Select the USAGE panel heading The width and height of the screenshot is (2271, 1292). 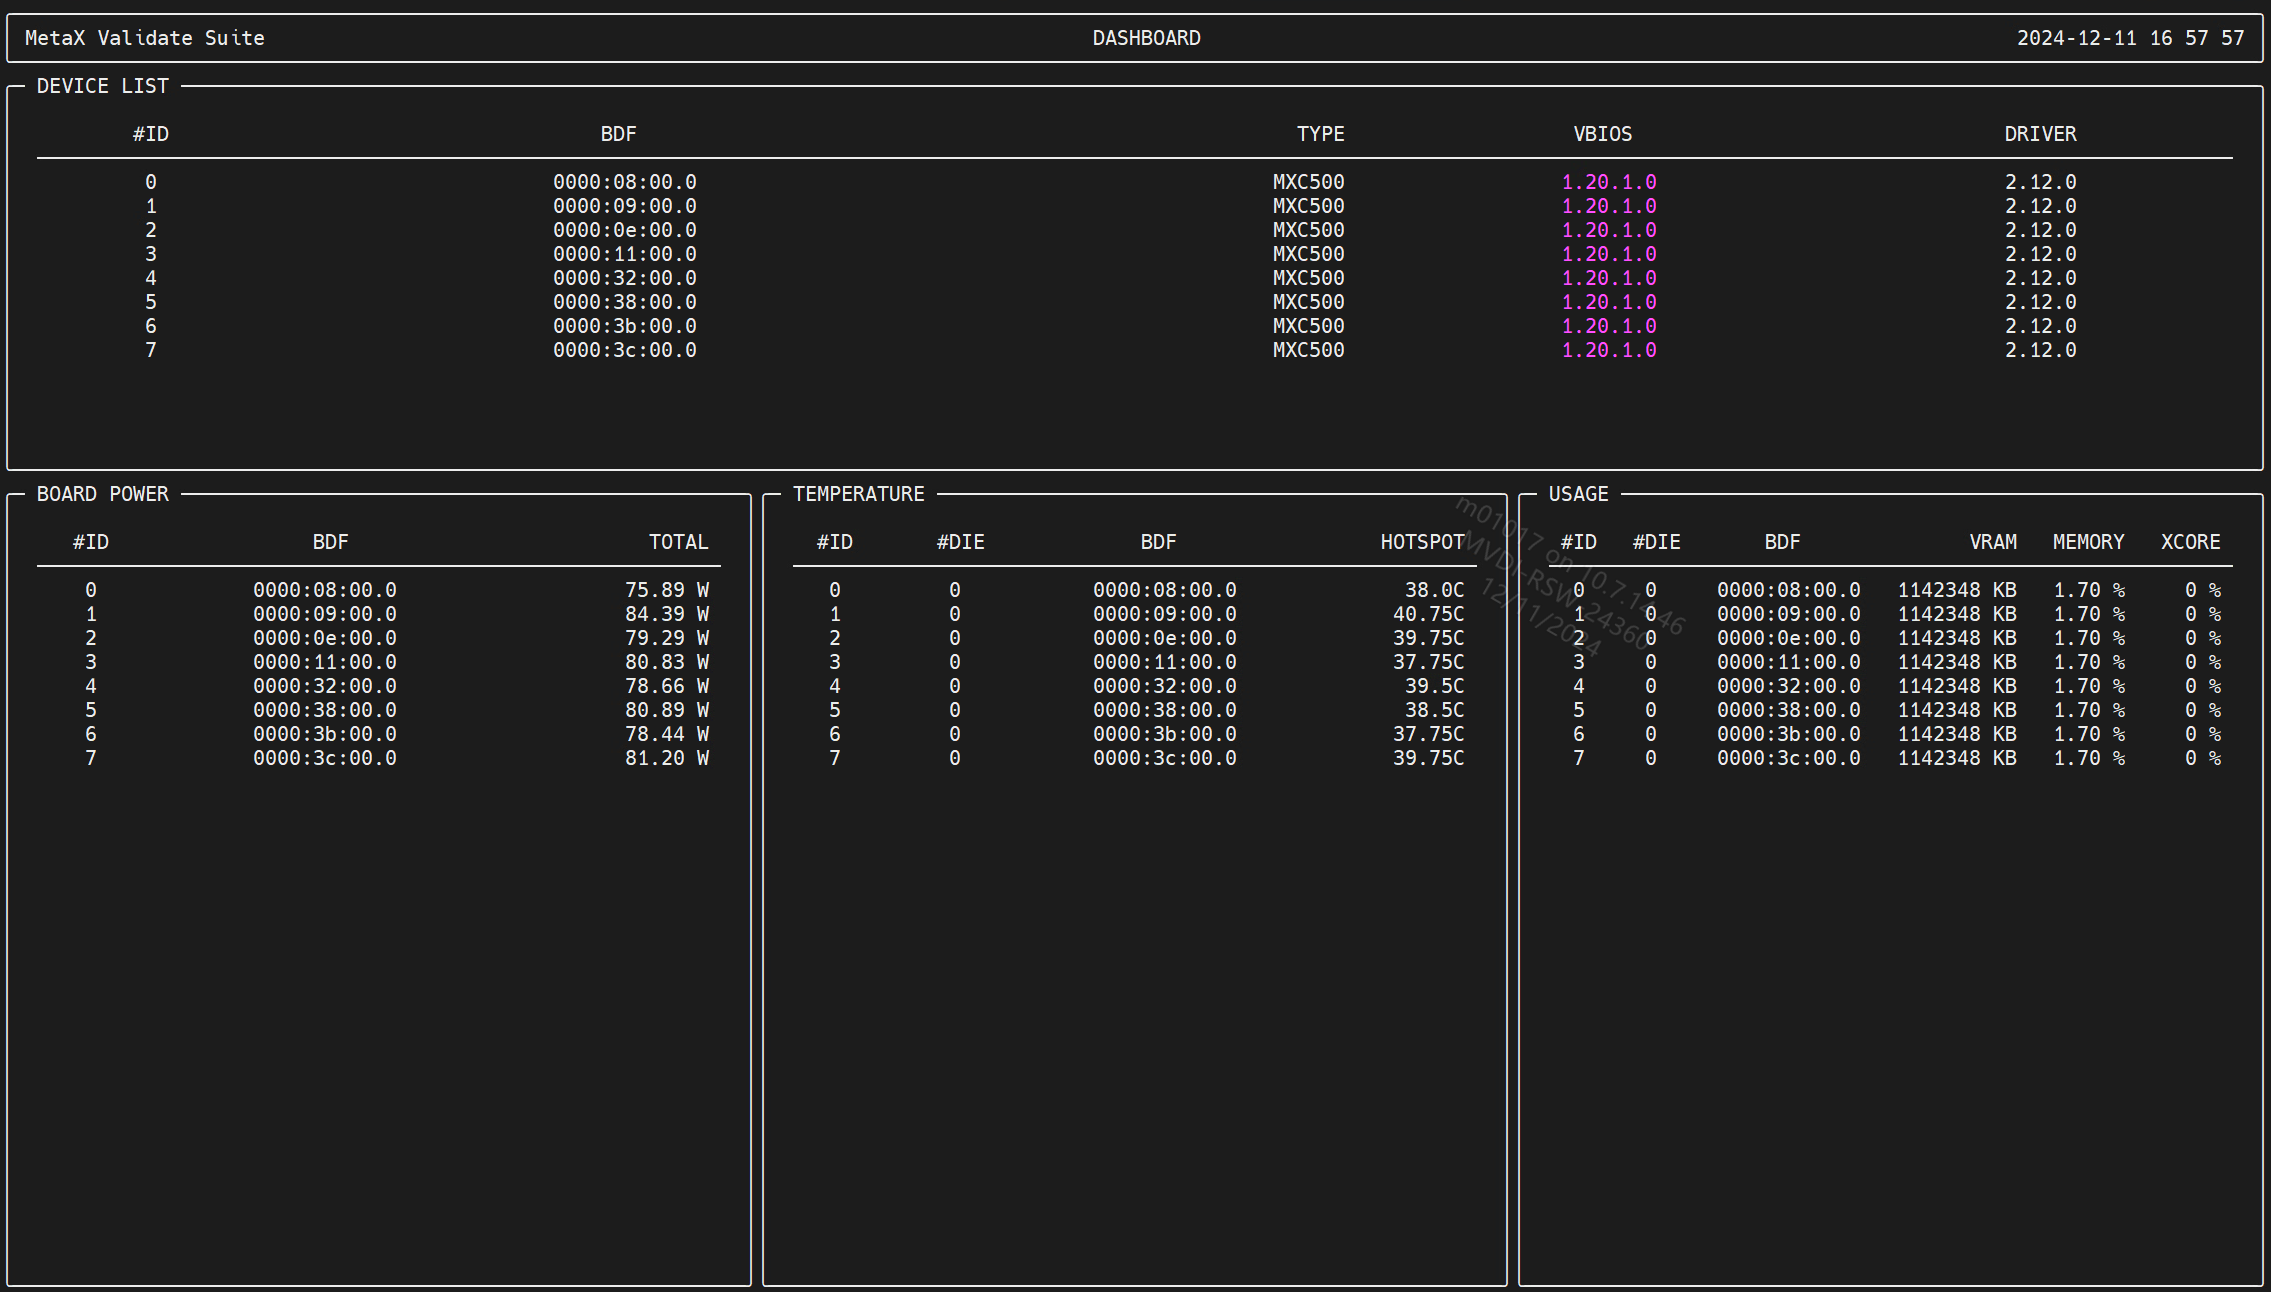(x=1578, y=494)
